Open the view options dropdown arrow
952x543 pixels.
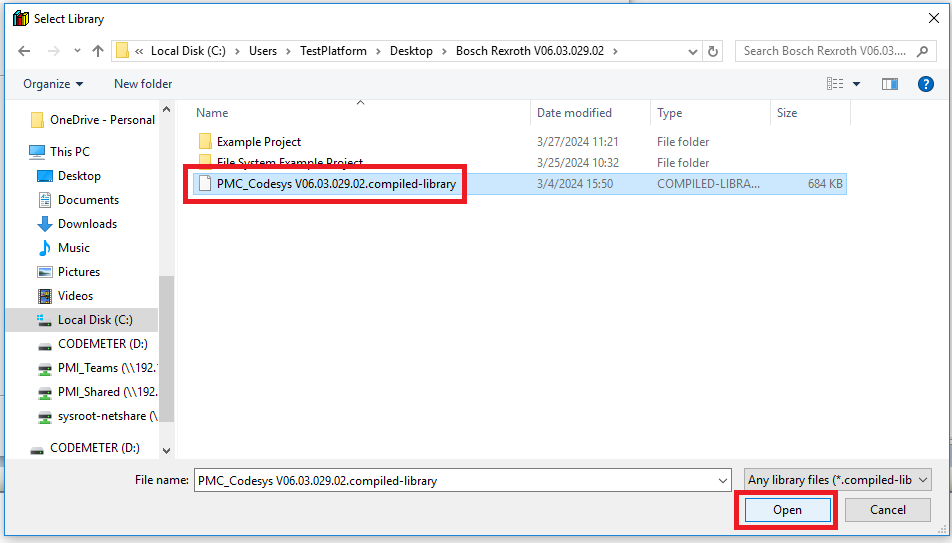coord(857,84)
